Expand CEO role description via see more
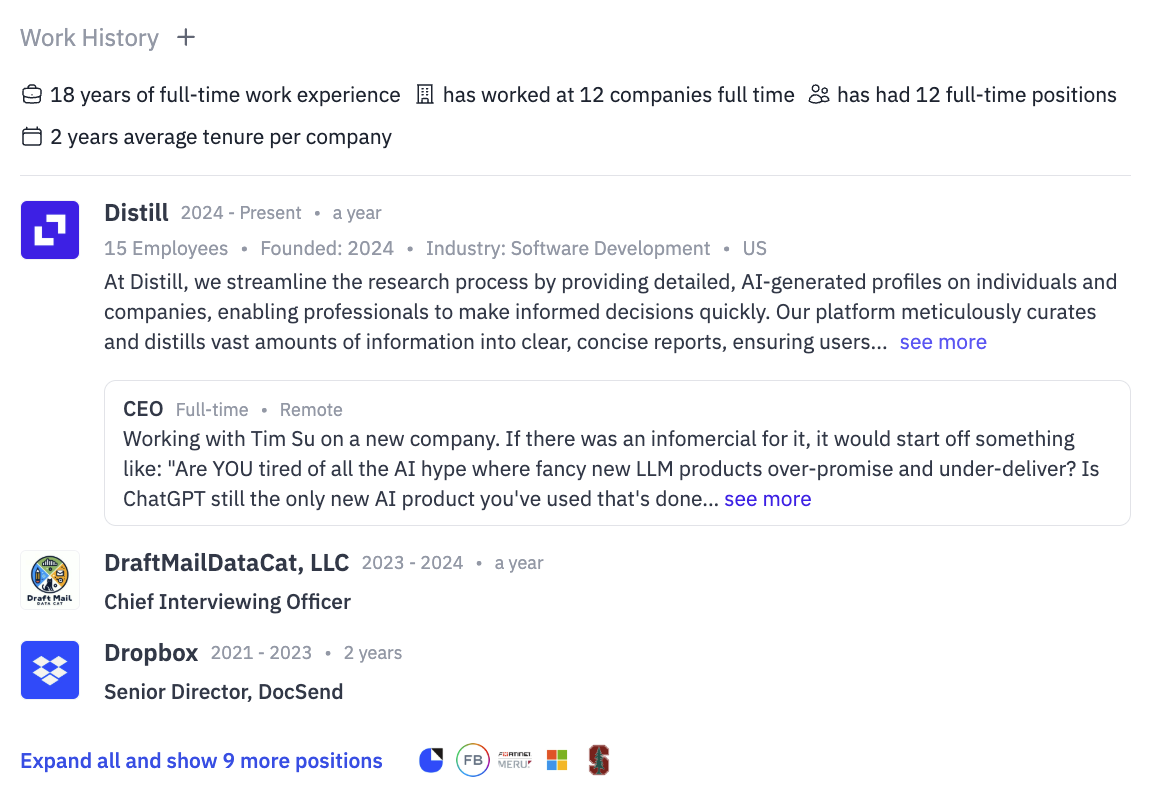The image size is (1150, 790). point(768,499)
